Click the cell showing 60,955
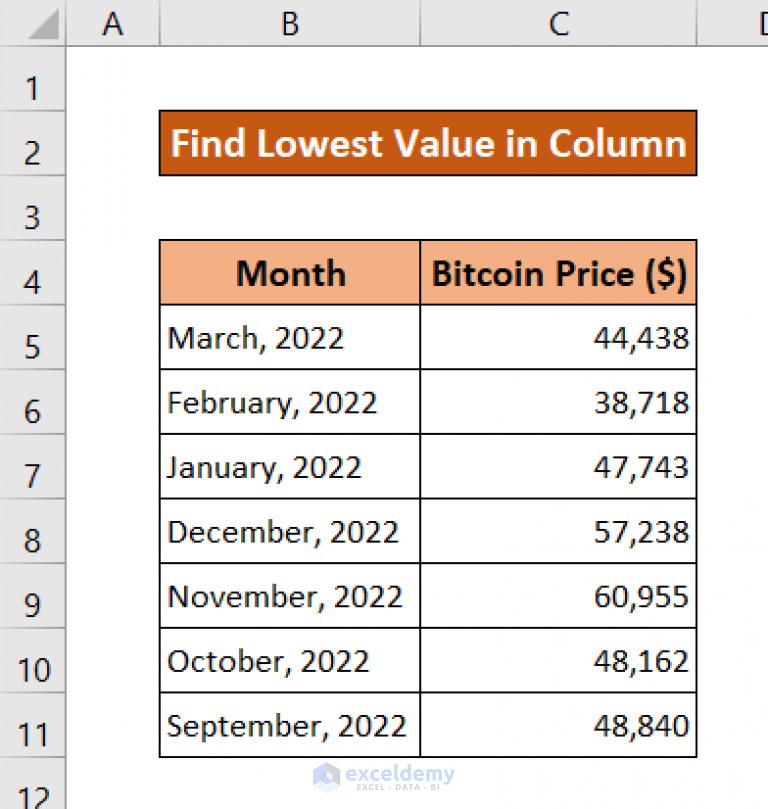This screenshot has height=809, width=768. (558, 596)
